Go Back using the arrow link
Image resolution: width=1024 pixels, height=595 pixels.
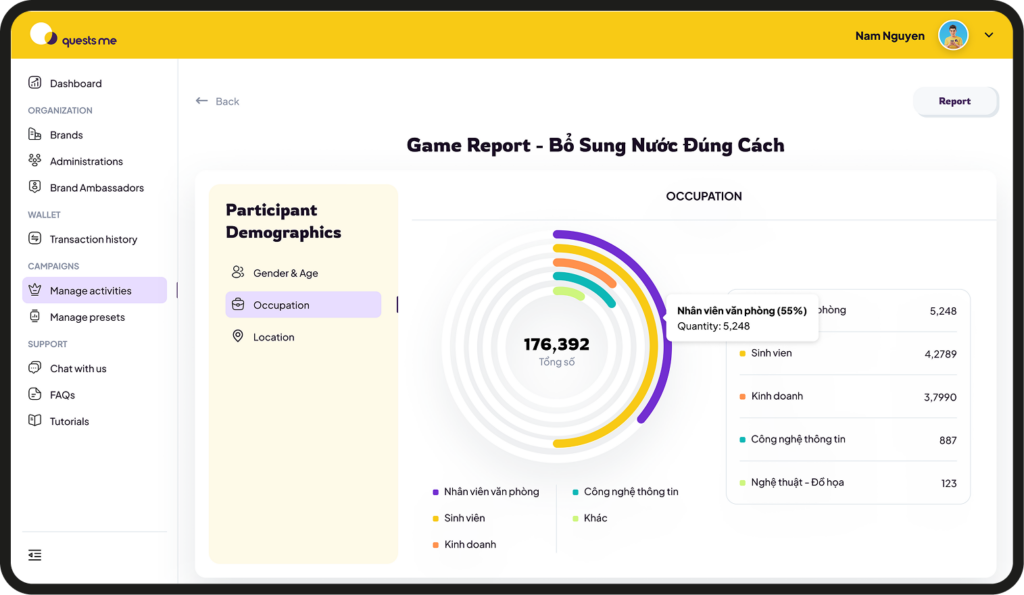click(x=217, y=101)
